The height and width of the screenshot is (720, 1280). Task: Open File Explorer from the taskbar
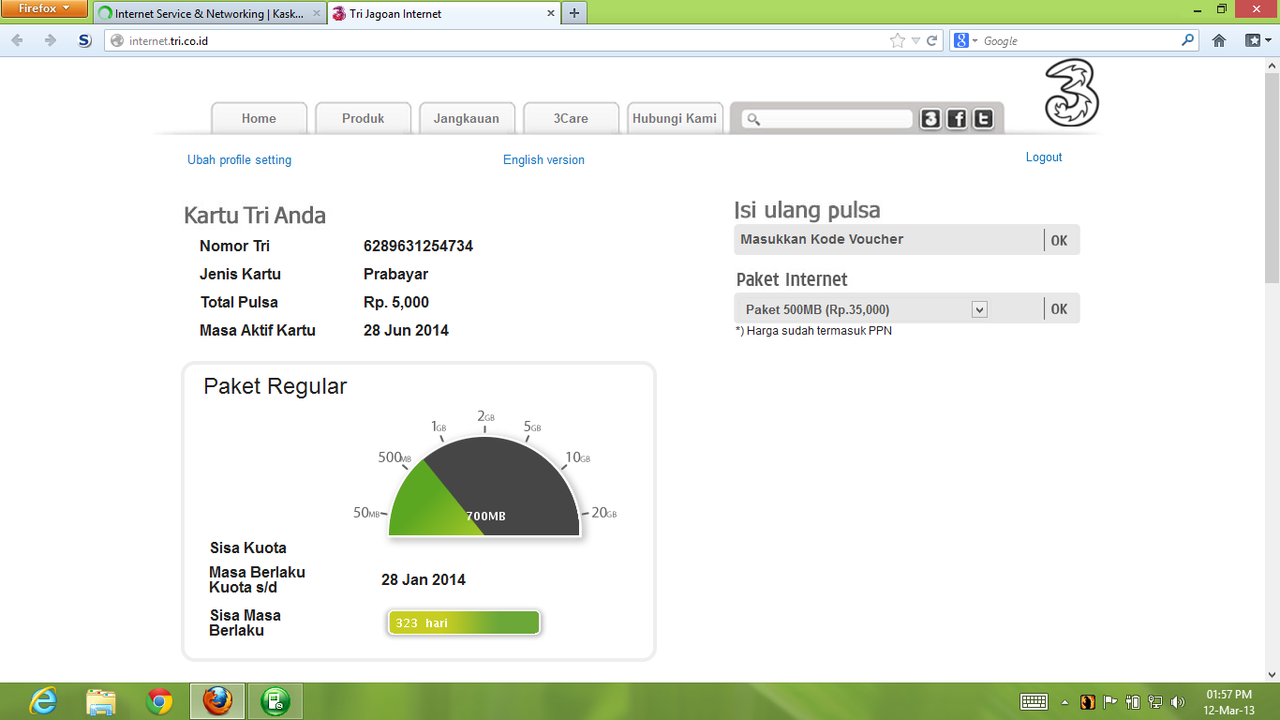coord(101,701)
